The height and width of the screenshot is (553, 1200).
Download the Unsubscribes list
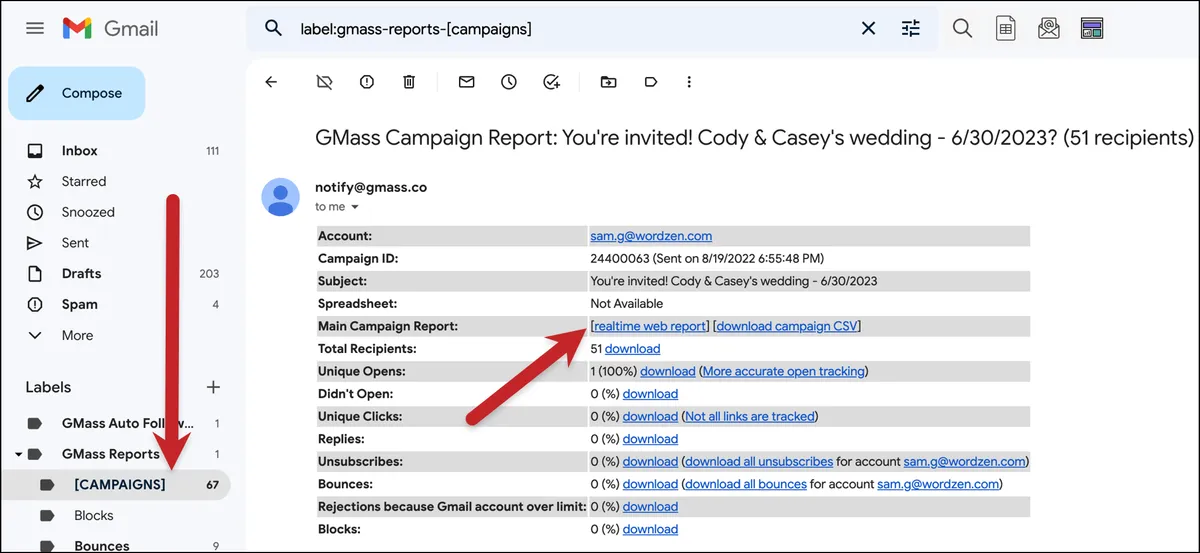[650, 462]
